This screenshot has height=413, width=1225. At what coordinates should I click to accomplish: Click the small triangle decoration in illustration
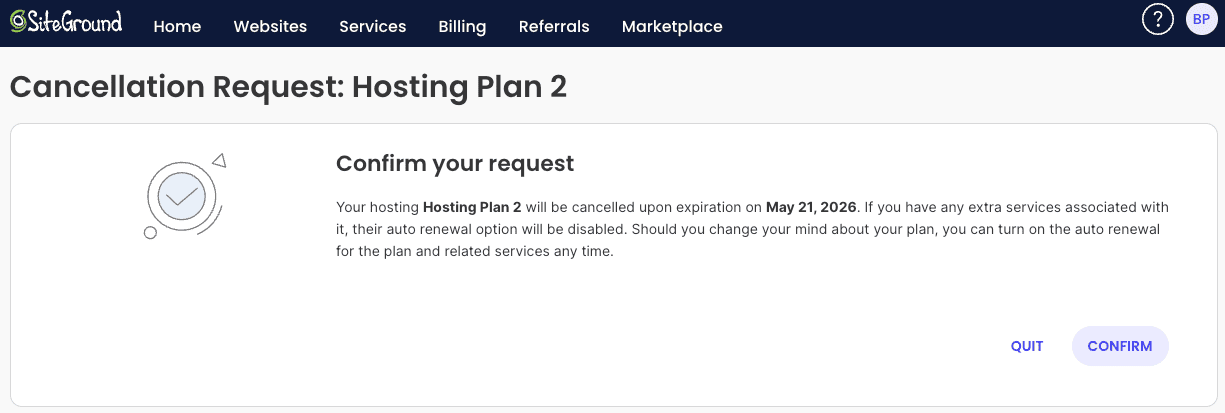219,159
